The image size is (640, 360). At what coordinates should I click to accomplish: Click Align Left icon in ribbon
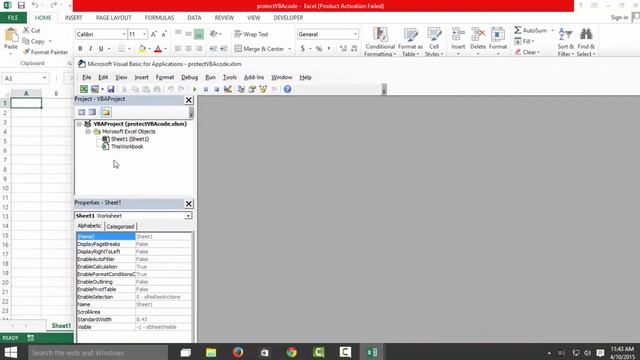[x=178, y=49]
